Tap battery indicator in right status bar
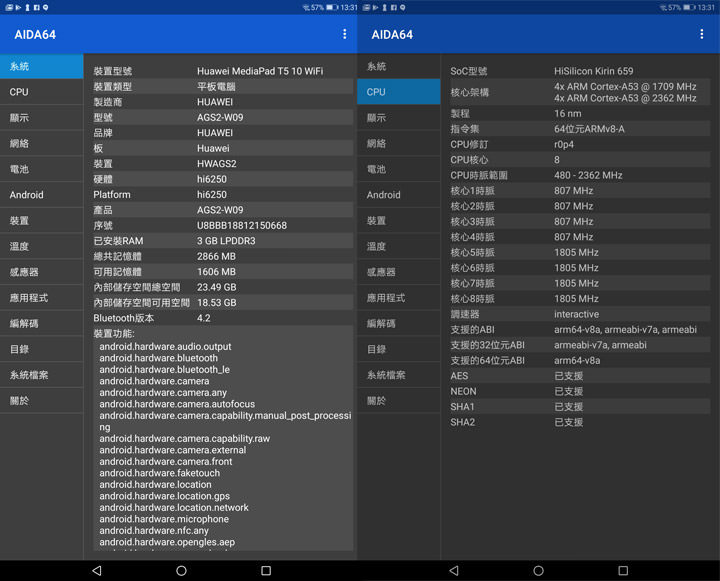720x581 pixels. (689, 7)
